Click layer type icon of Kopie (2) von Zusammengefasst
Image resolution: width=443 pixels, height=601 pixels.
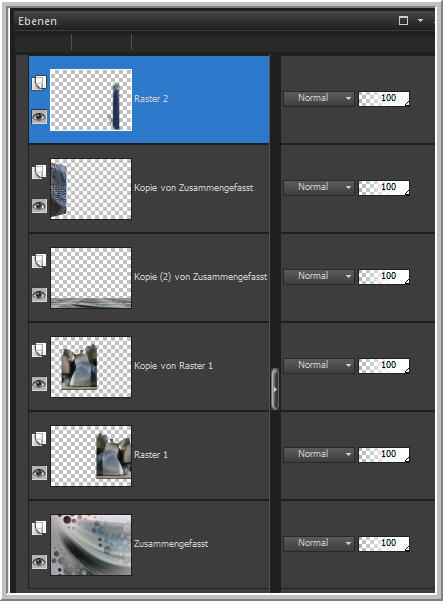[39, 261]
